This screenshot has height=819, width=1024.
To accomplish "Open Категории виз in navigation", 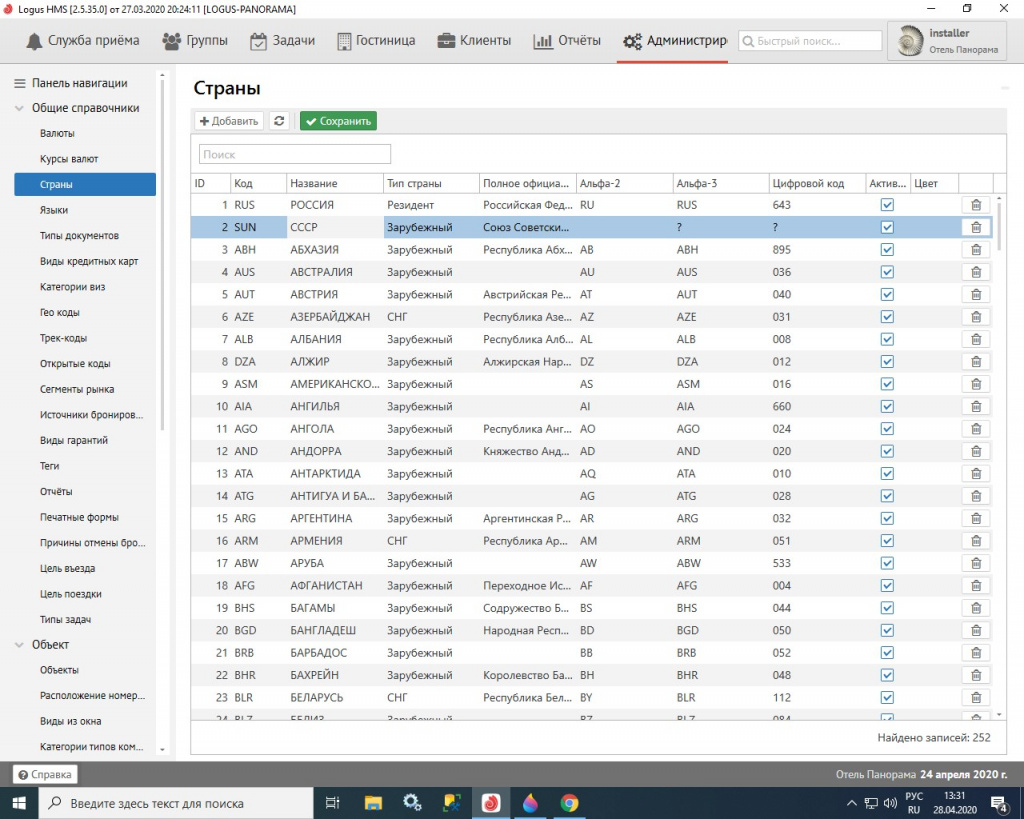I will 72,287.
